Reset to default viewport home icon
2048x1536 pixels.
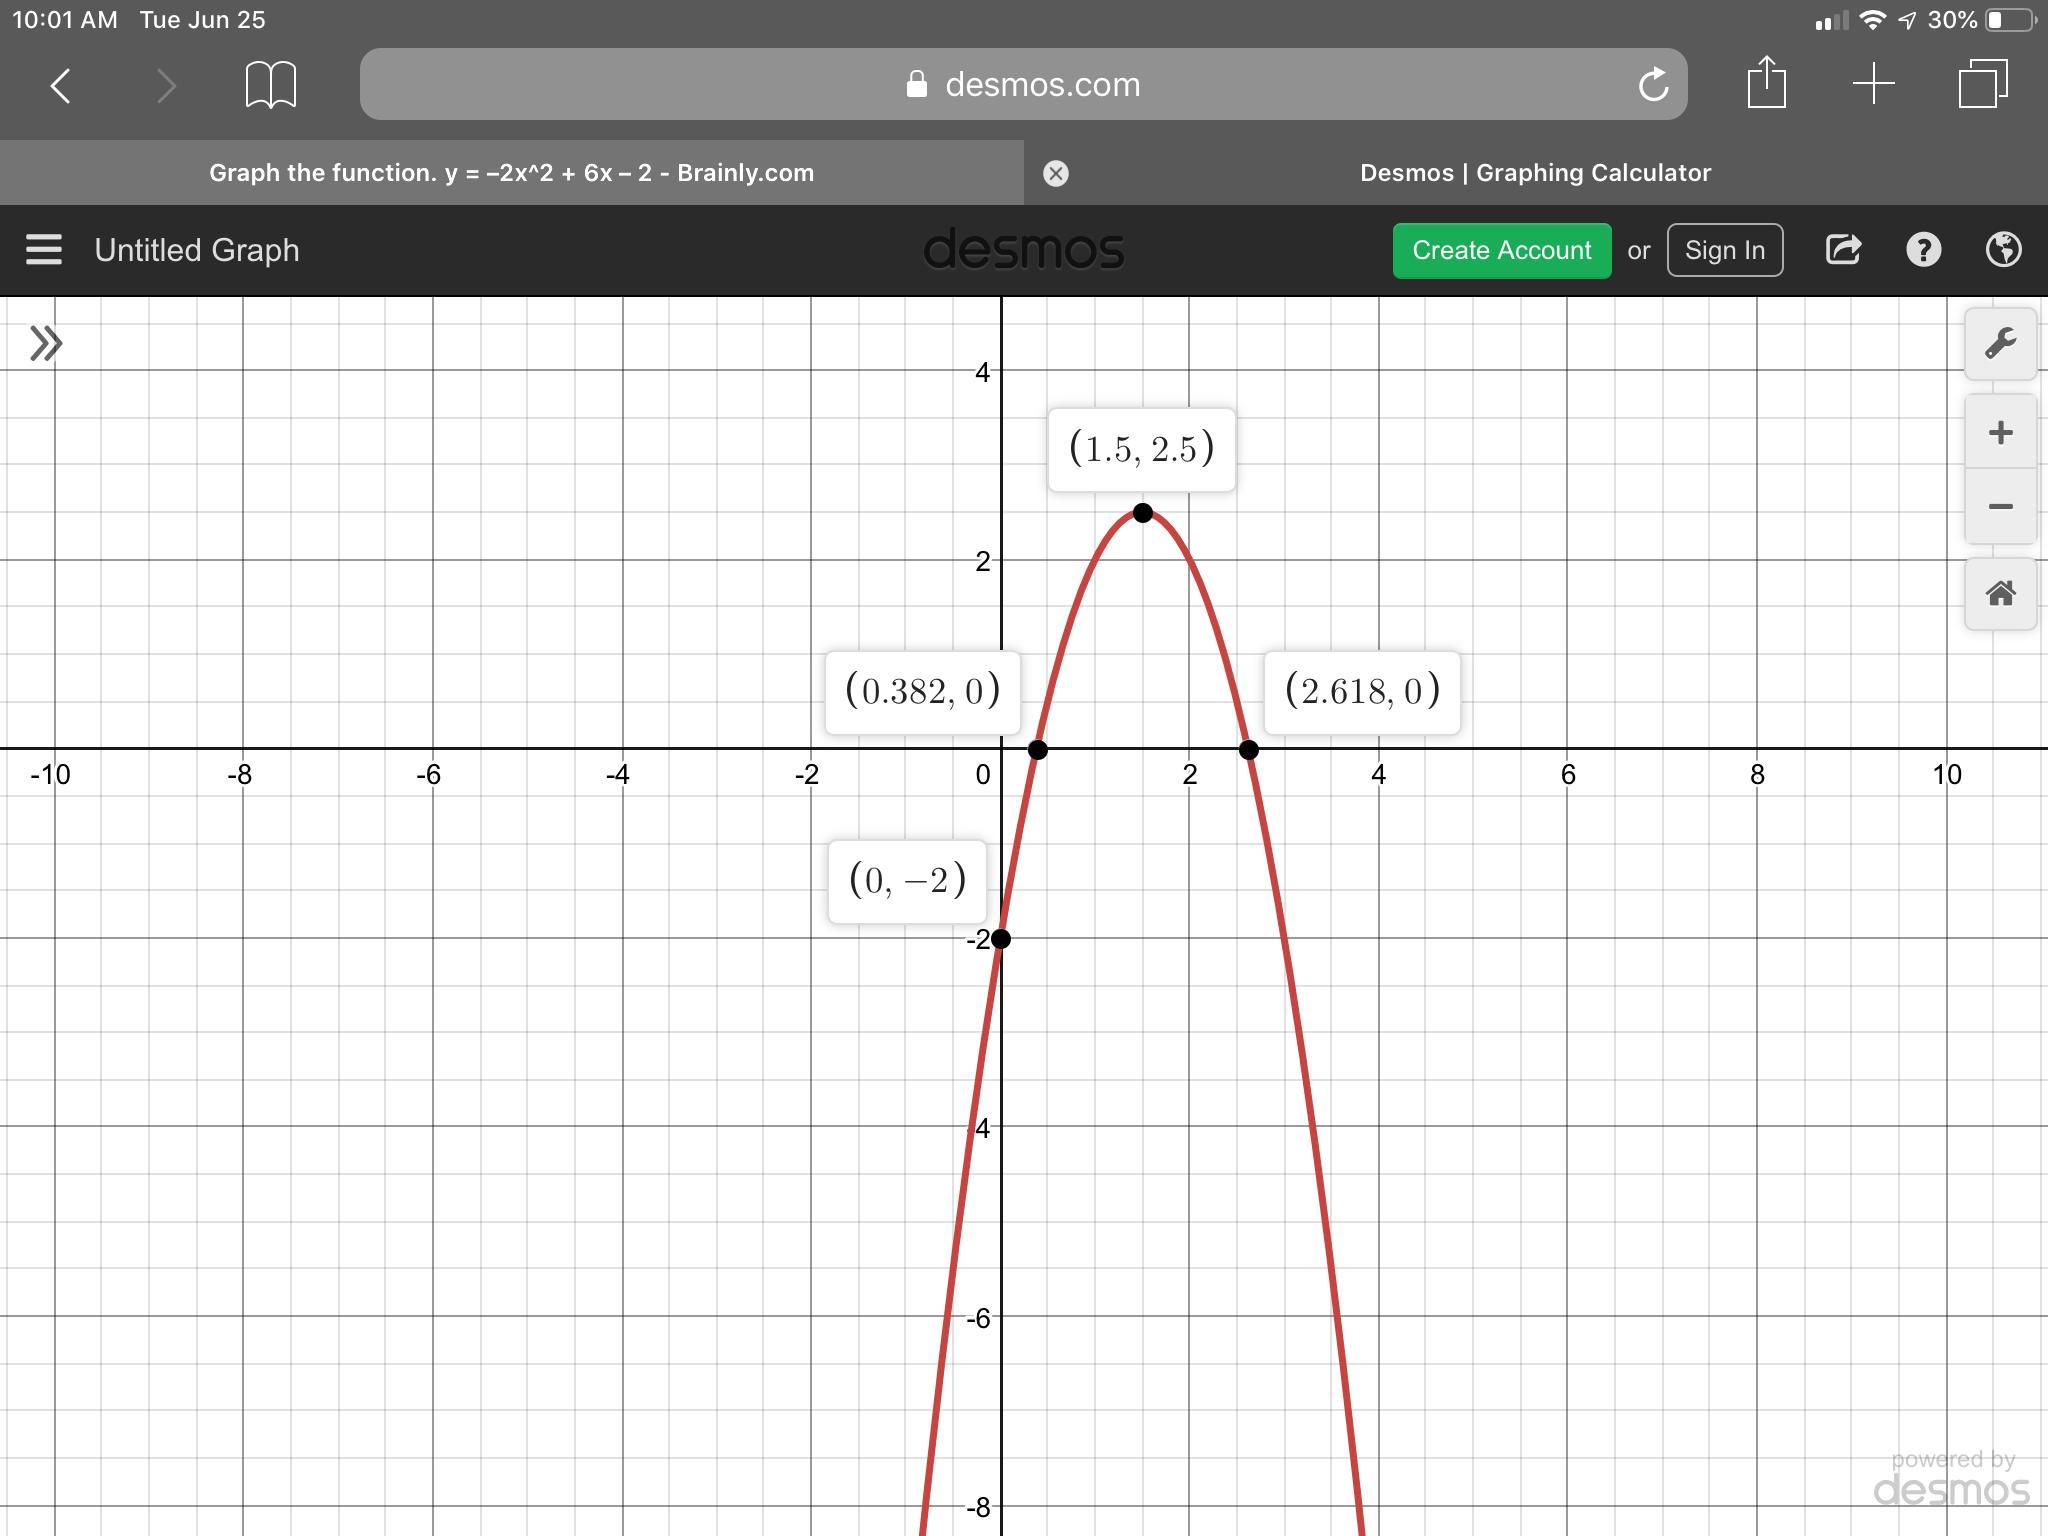[2000, 594]
